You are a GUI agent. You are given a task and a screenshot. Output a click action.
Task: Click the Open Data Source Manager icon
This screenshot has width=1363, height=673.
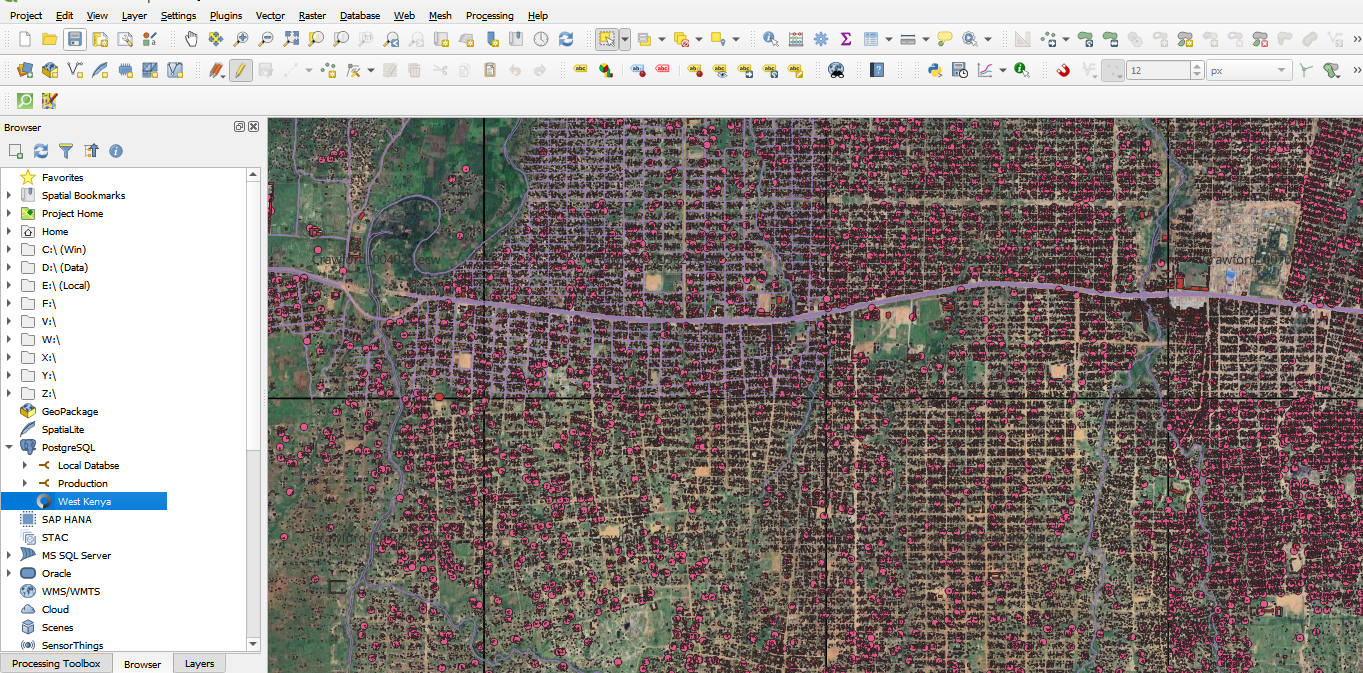pyautogui.click(x=25, y=70)
